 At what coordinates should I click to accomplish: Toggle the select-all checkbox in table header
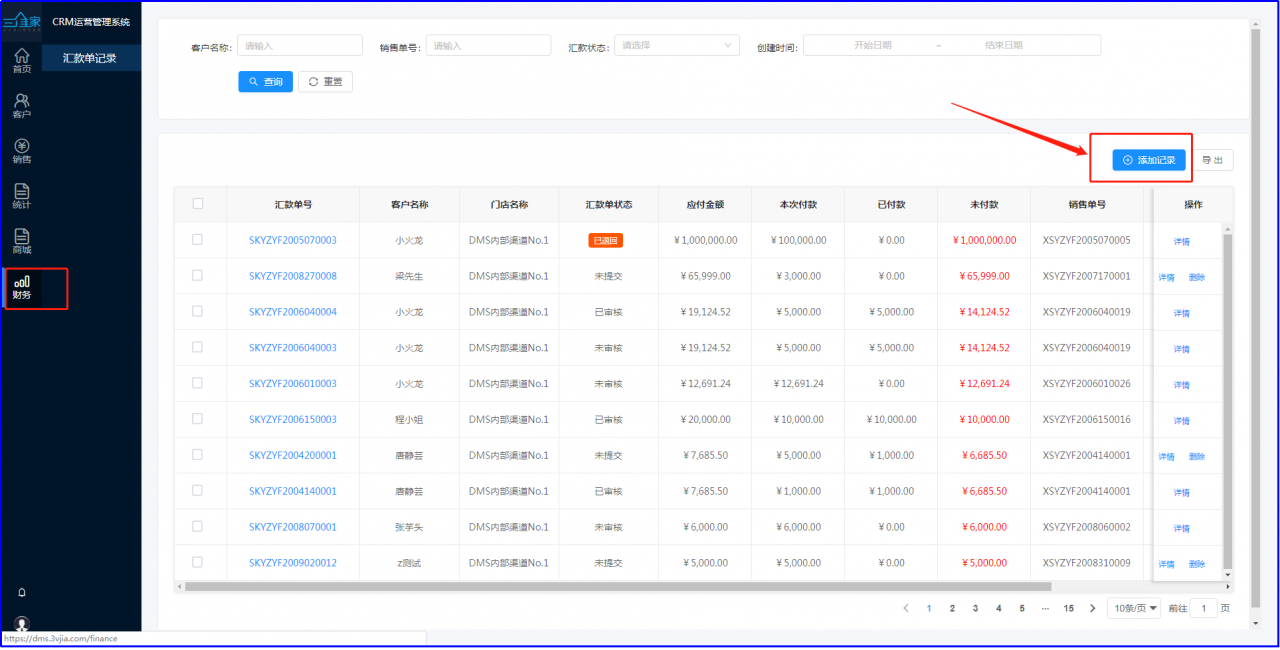198,203
